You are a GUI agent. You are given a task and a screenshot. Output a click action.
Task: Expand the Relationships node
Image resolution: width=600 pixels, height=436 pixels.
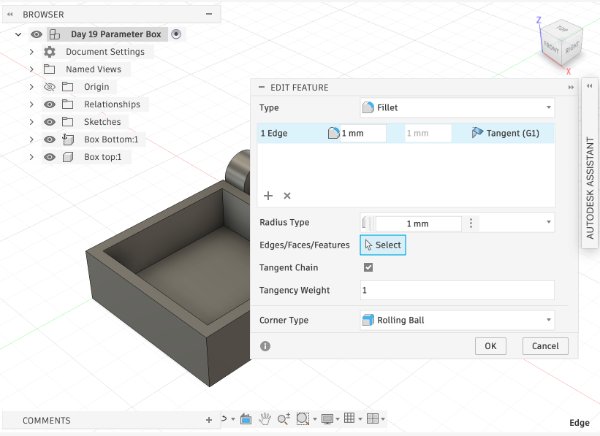click(32, 104)
